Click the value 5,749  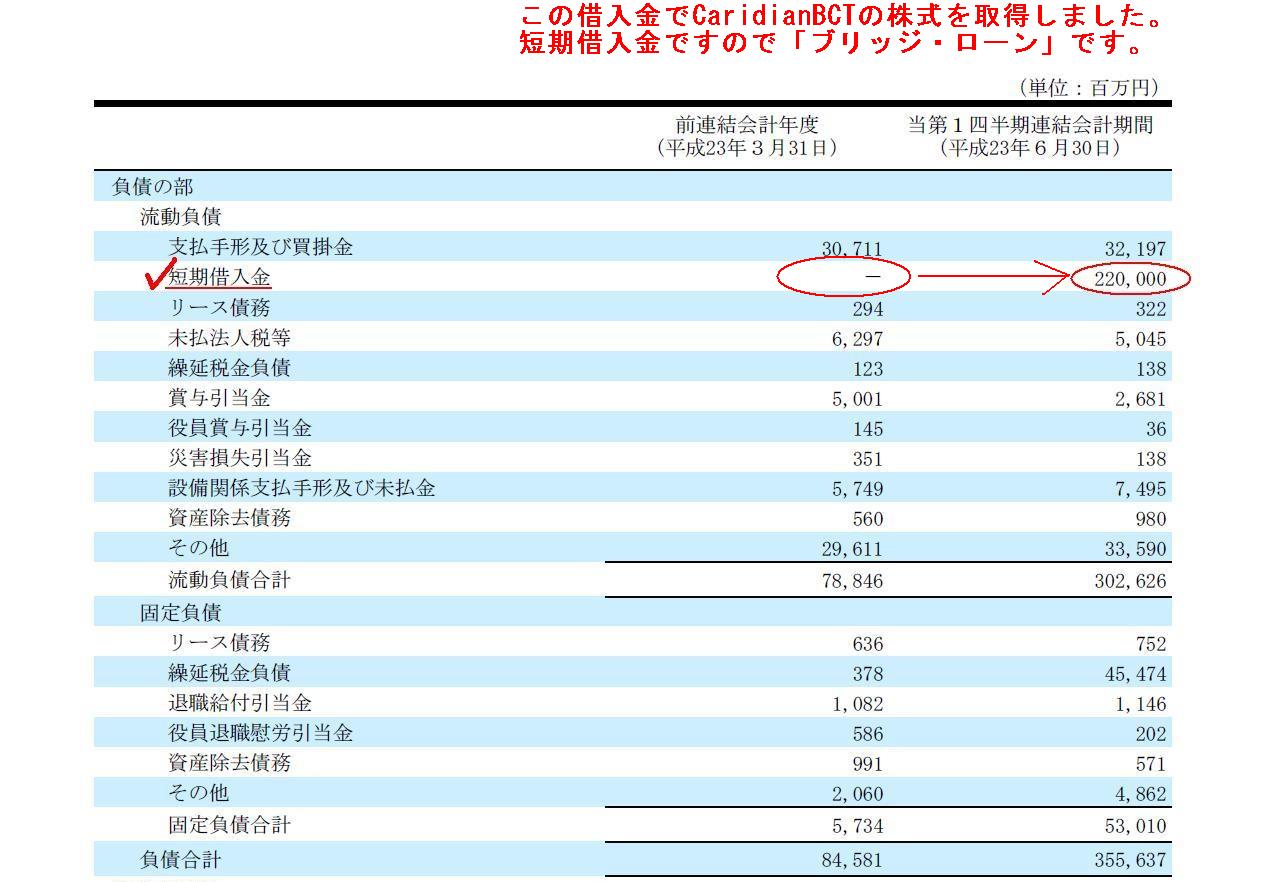click(x=857, y=489)
